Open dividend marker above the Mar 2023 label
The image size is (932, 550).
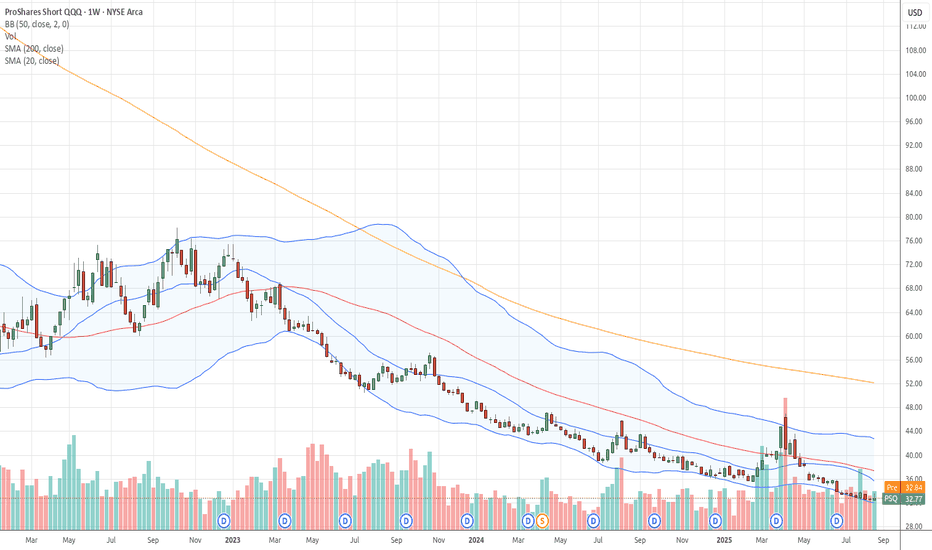(285, 521)
